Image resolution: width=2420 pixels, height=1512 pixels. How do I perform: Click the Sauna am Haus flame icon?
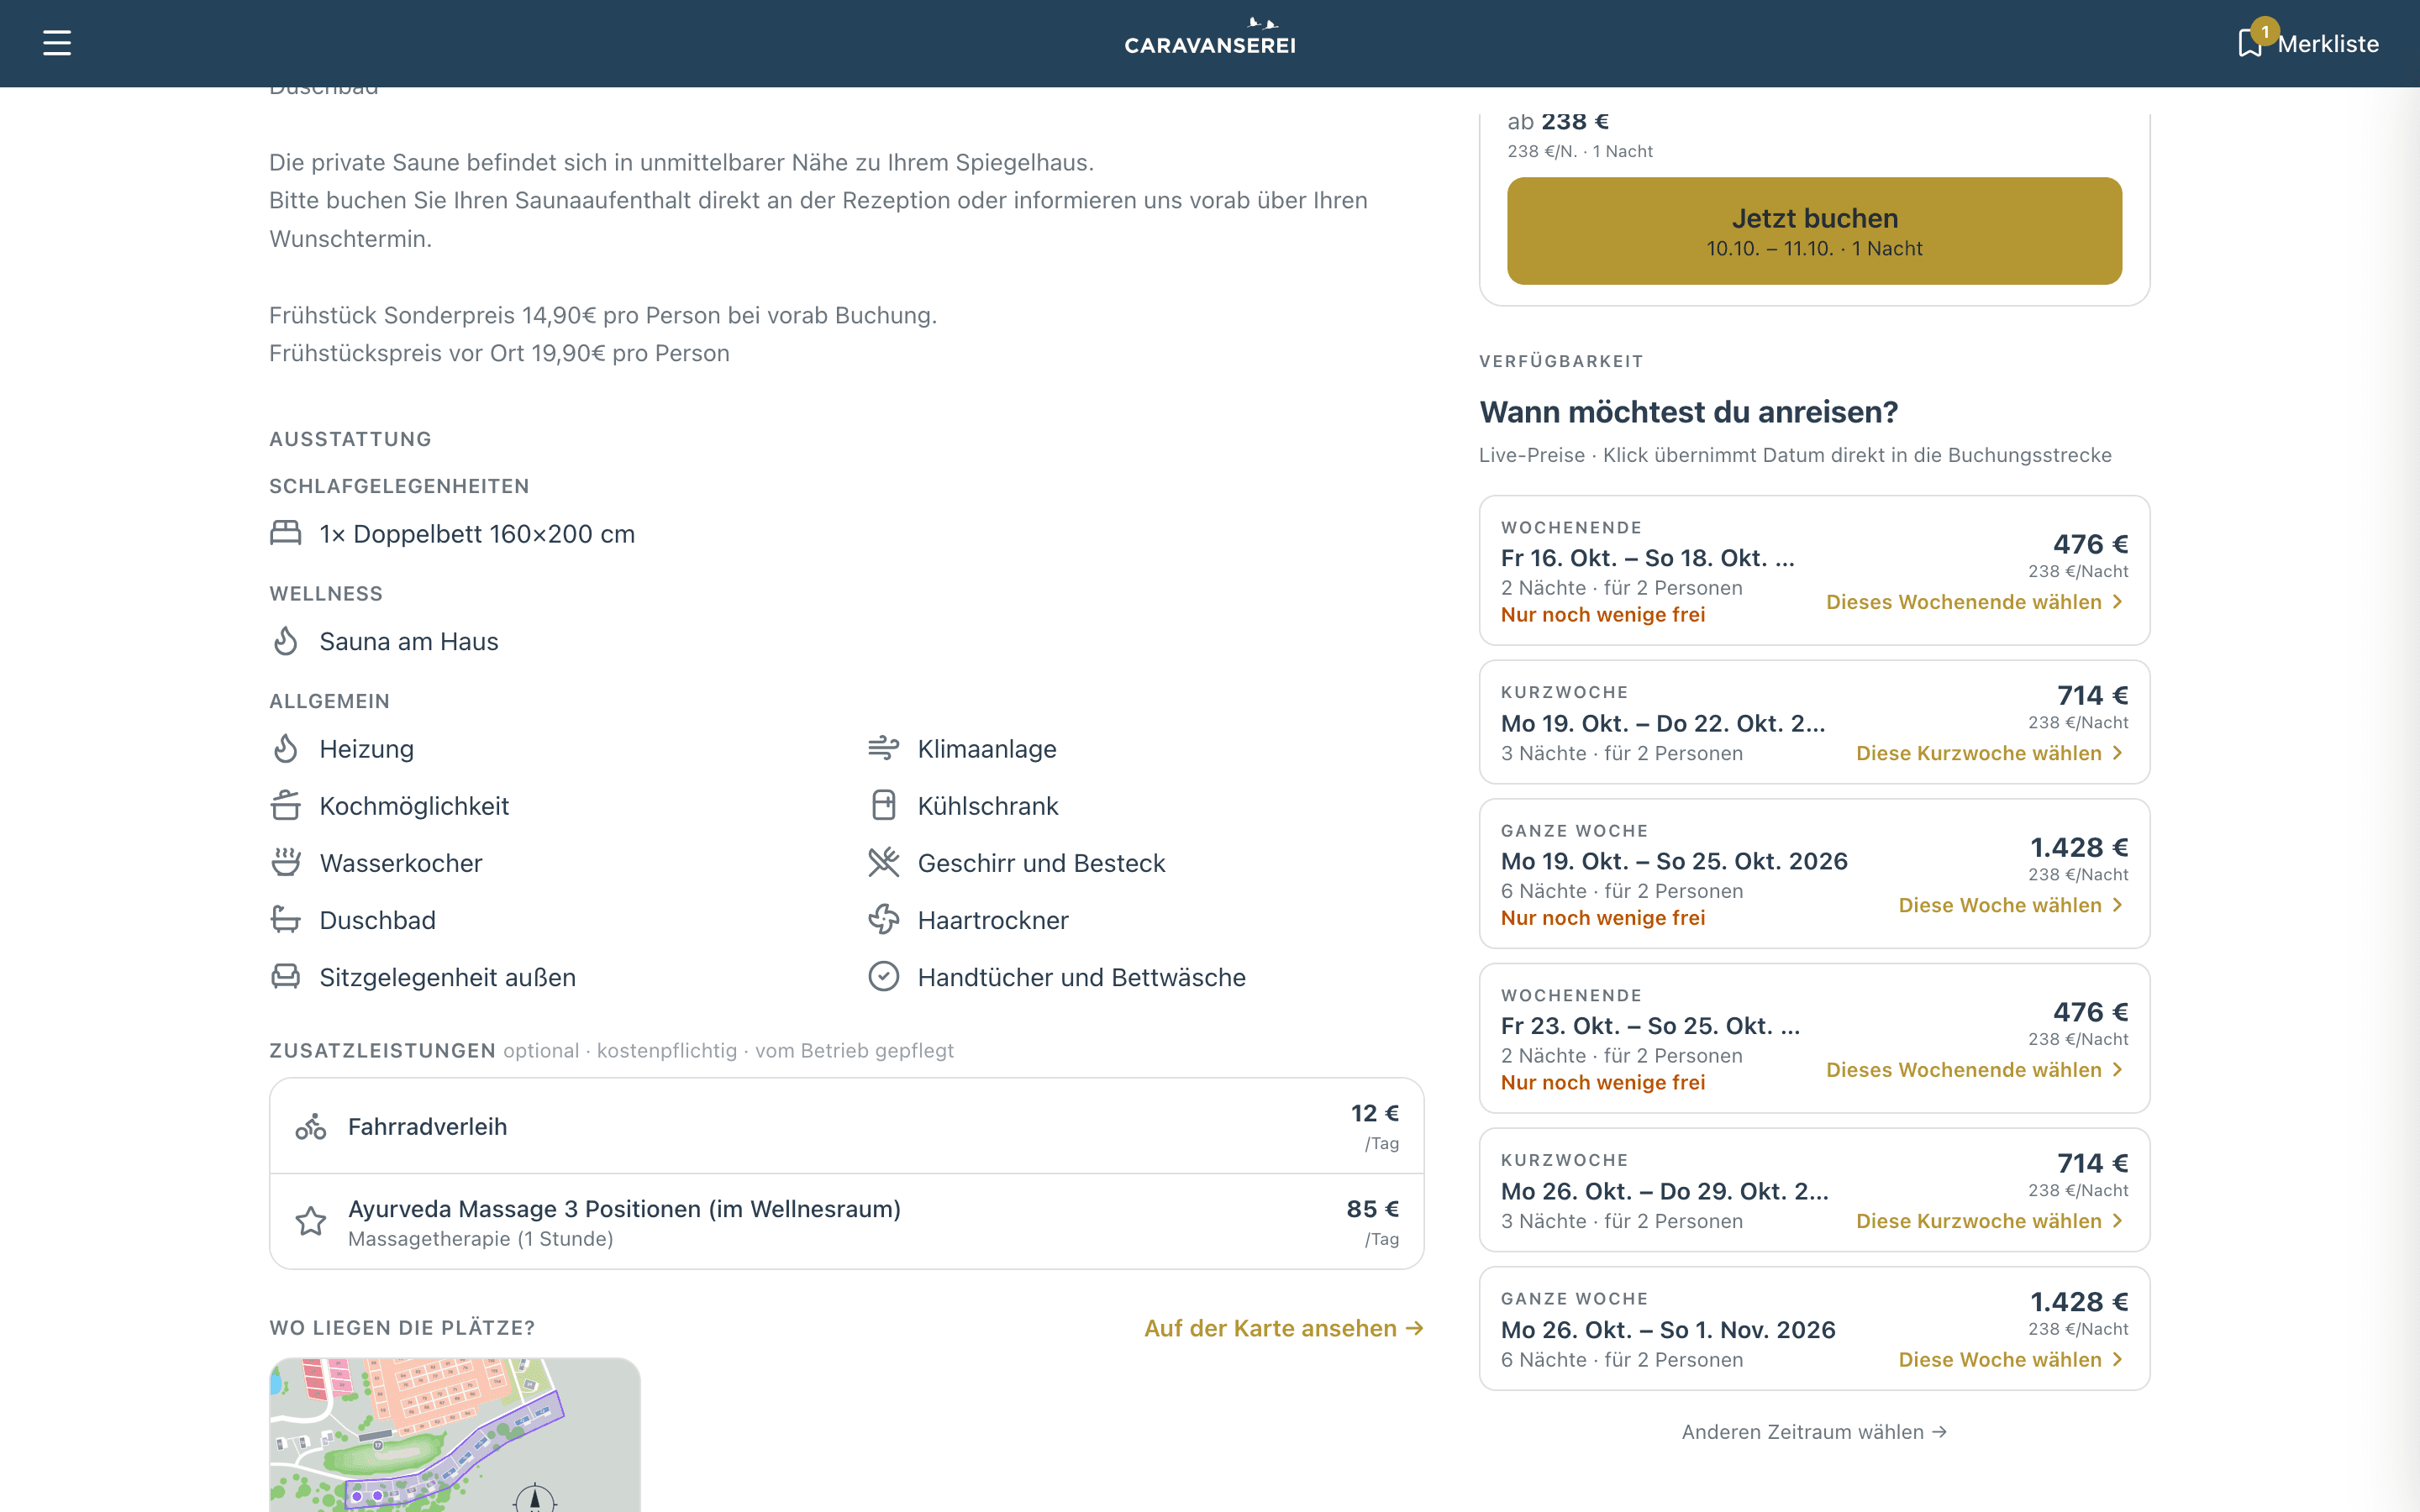coord(286,641)
